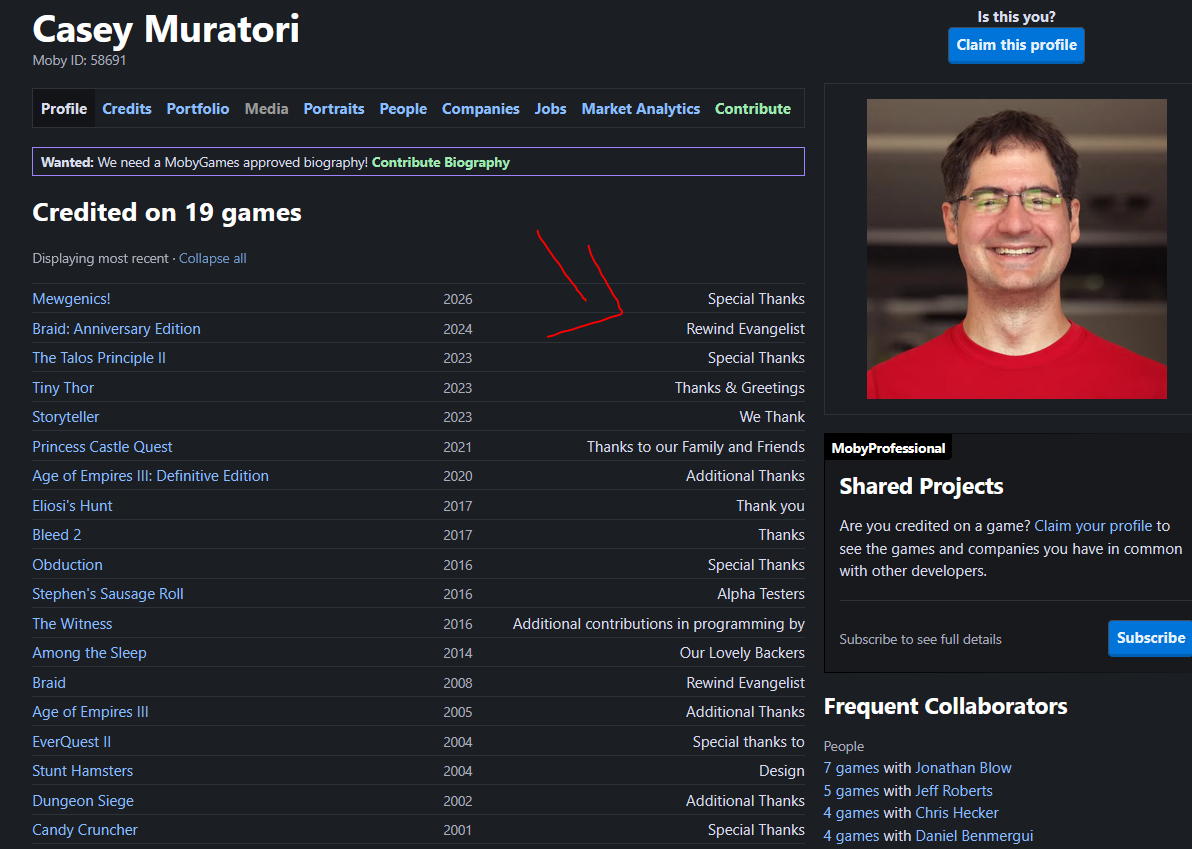Open the Portraits tab

click(x=334, y=109)
